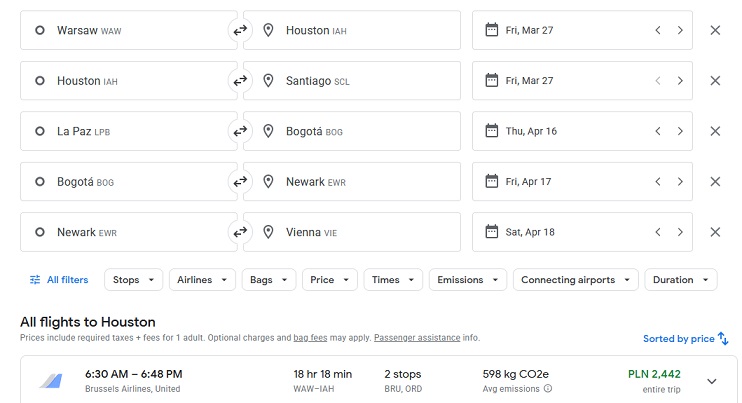Show avg emissions info icon
Screen dimensions: 742x403
548,389
